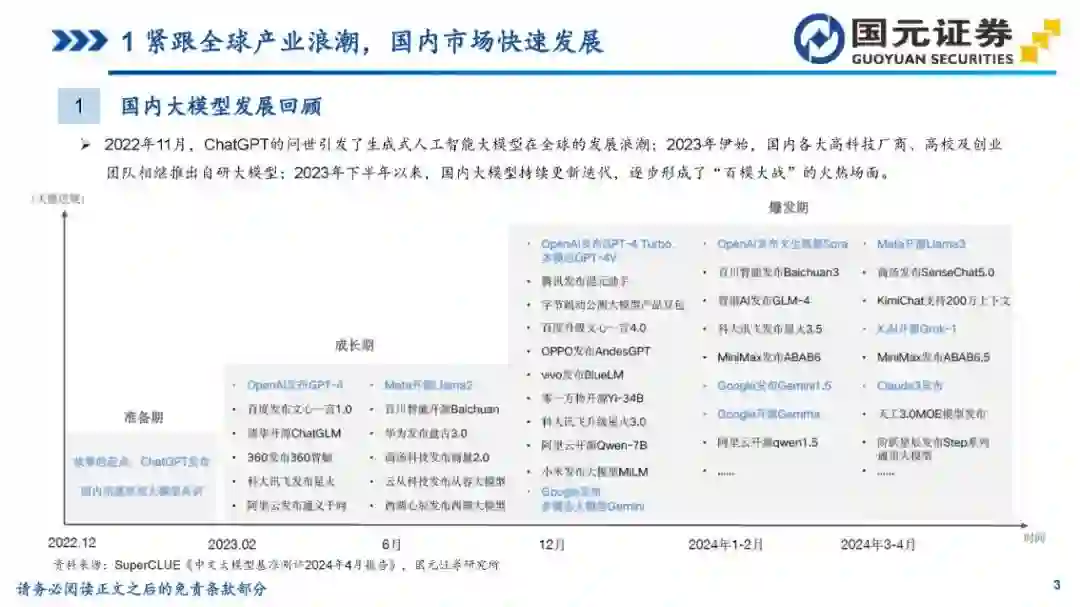The width and height of the screenshot is (1080, 607).
Task: Click the entry Meta开源Llama3
Action: tap(921, 244)
